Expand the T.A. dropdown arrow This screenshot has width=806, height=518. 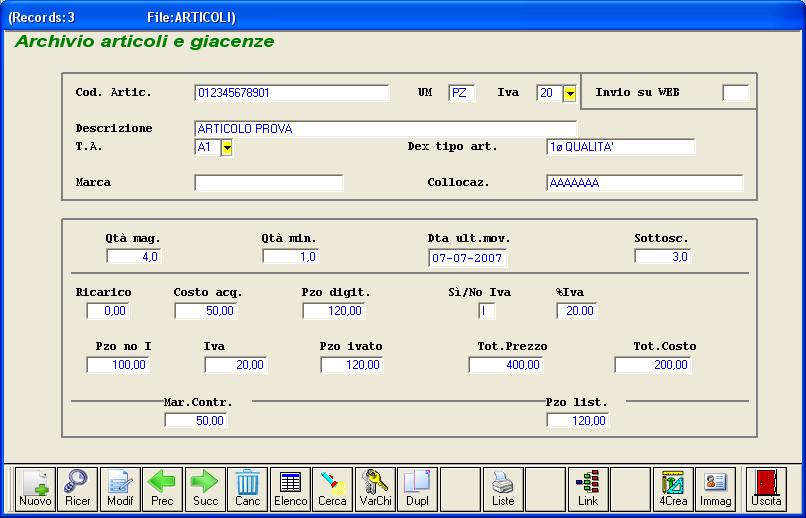(x=227, y=148)
